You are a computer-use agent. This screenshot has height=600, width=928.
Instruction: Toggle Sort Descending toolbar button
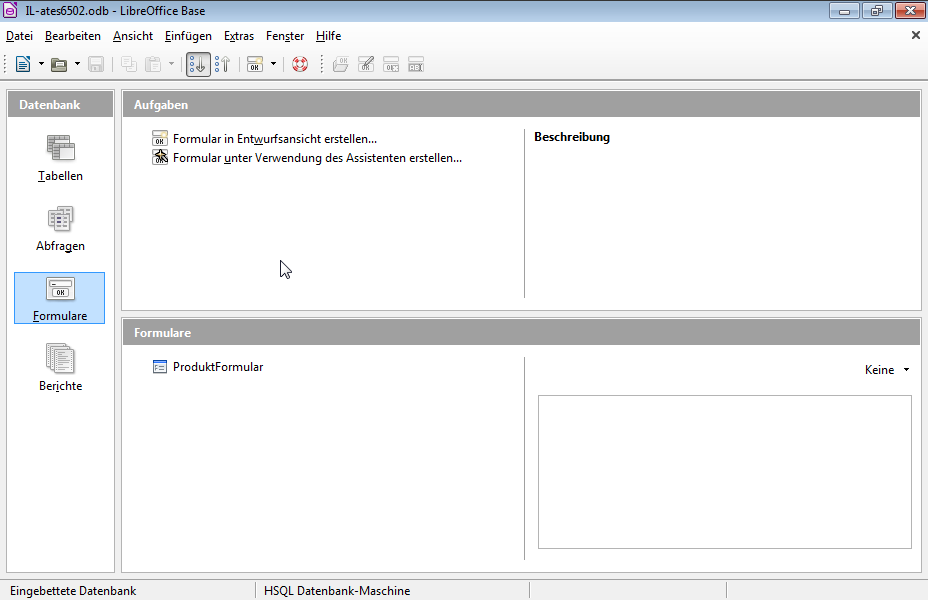point(223,64)
